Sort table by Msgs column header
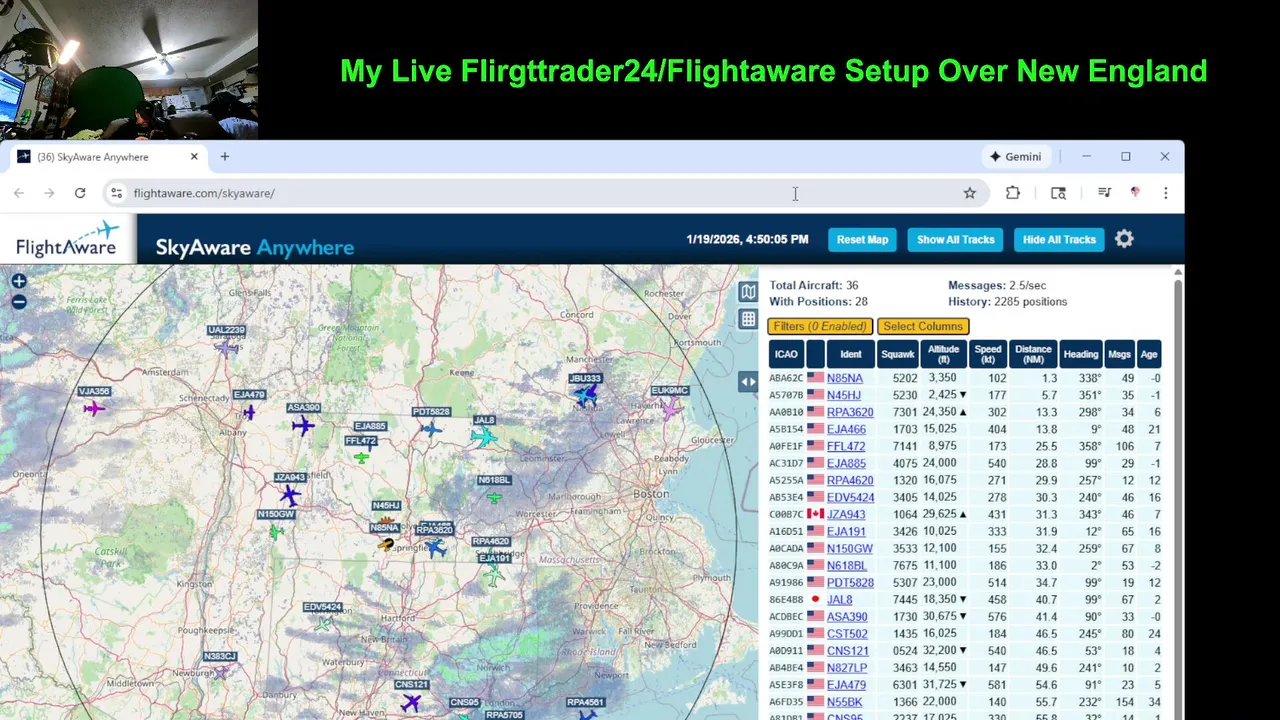 [x=1120, y=354]
